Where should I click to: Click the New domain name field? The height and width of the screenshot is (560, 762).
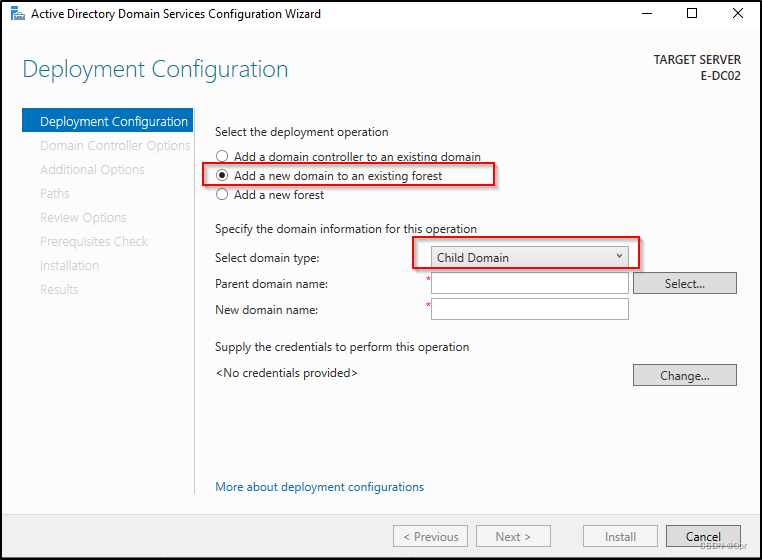click(530, 309)
